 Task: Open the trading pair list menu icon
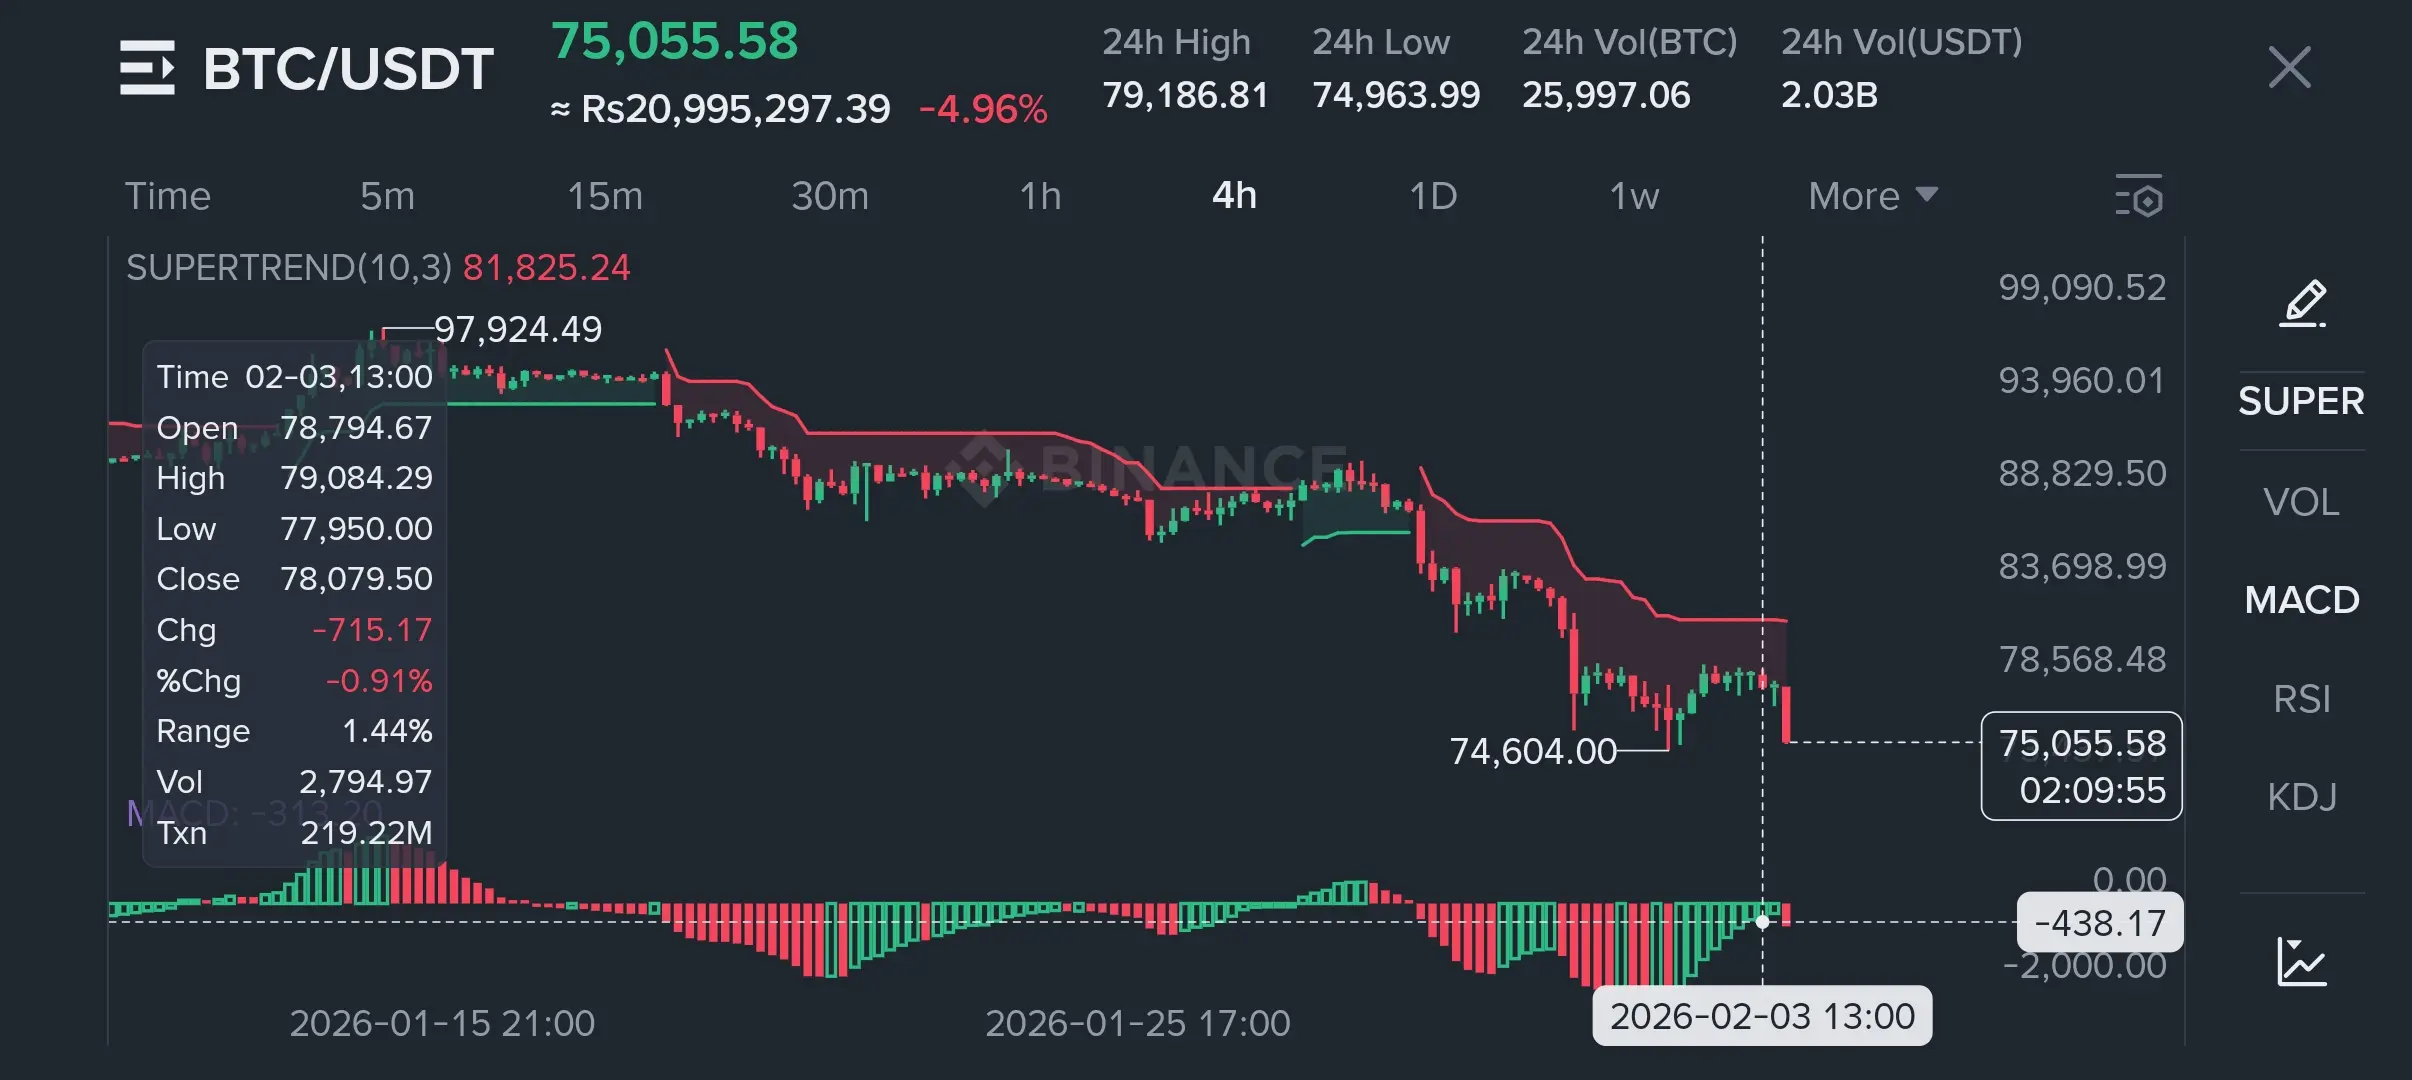tap(147, 68)
